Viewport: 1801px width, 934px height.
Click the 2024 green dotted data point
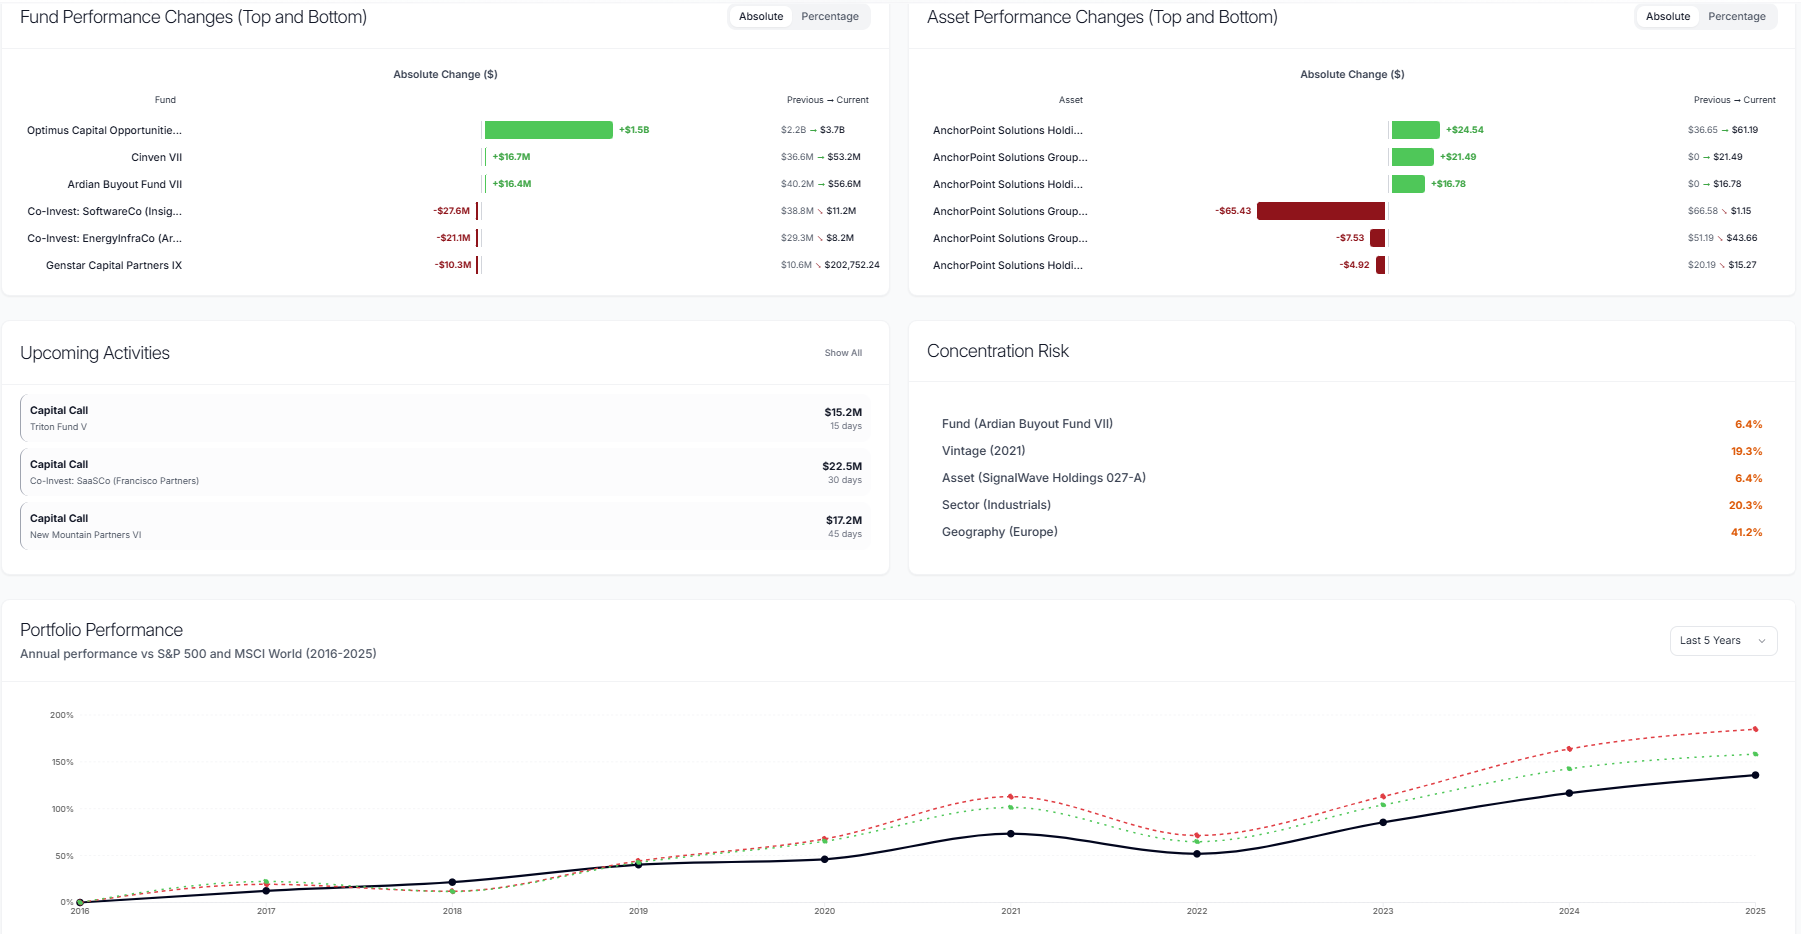(1569, 769)
